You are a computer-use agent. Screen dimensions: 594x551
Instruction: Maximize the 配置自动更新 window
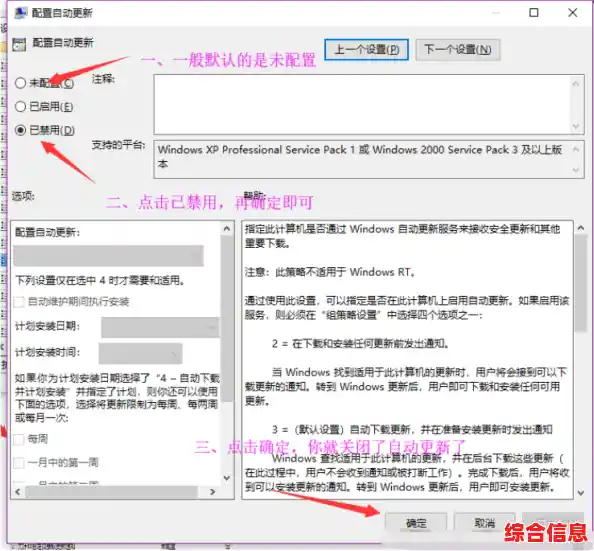click(533, 13)
